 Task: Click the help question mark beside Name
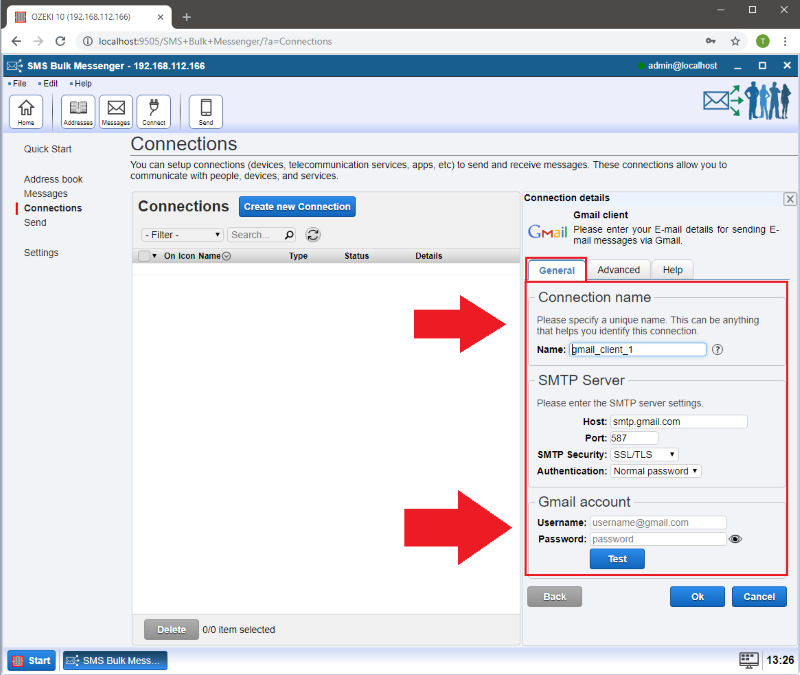(x=717, y=350)
